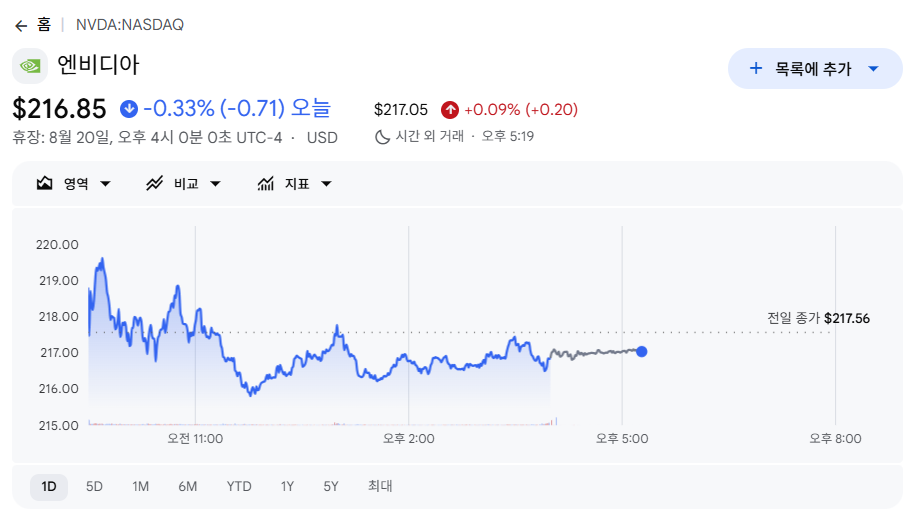Expand the 목록에 추가 dropdown arrow
This screenshot has width=910, height=522.
tap(873, 69)
